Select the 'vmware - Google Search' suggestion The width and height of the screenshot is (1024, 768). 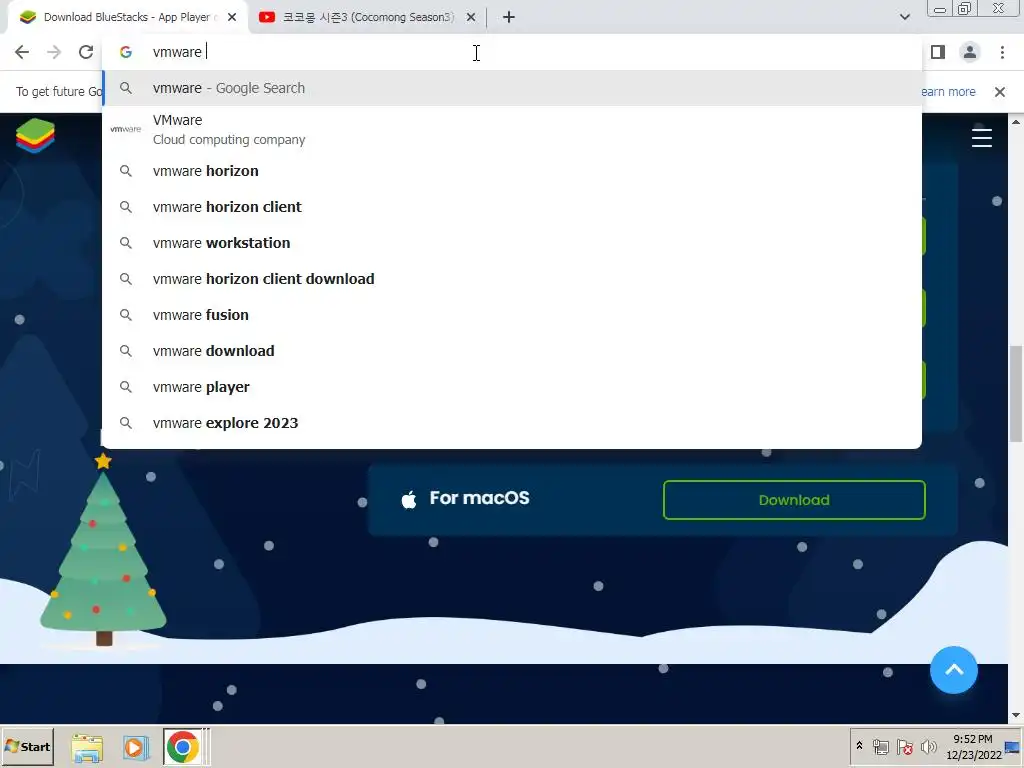[512, 88]
